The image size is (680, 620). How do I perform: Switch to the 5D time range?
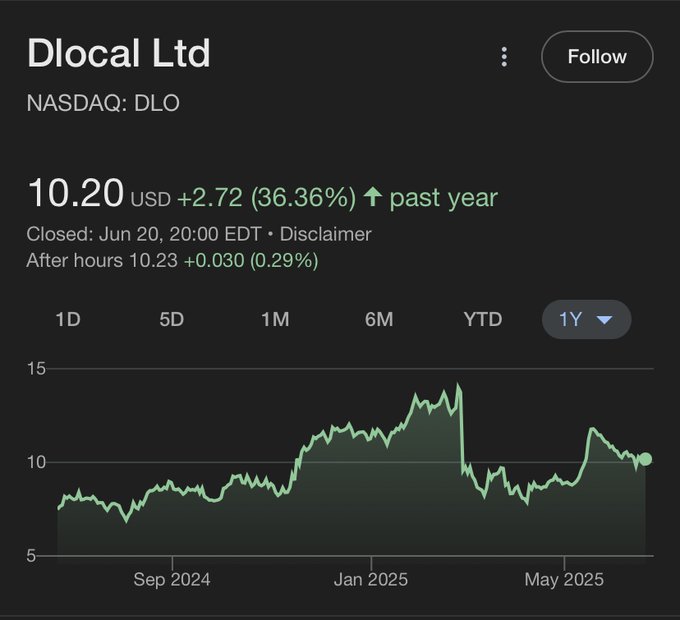point(172,320)
